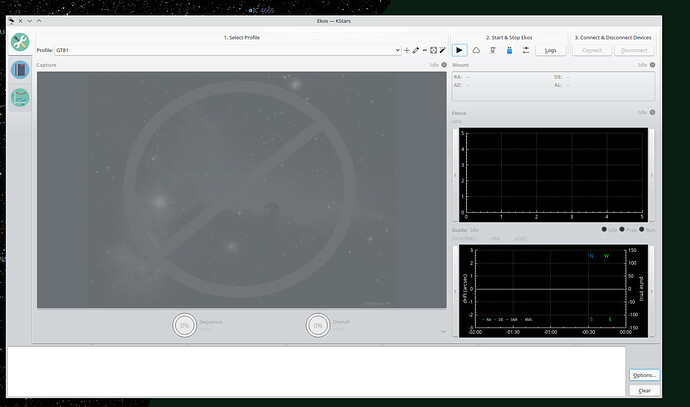Image resolution: width=690 pixels, height=407 pixels.
Task: Edit the GT81 profile with pencil icon
Action: [416, 50]
